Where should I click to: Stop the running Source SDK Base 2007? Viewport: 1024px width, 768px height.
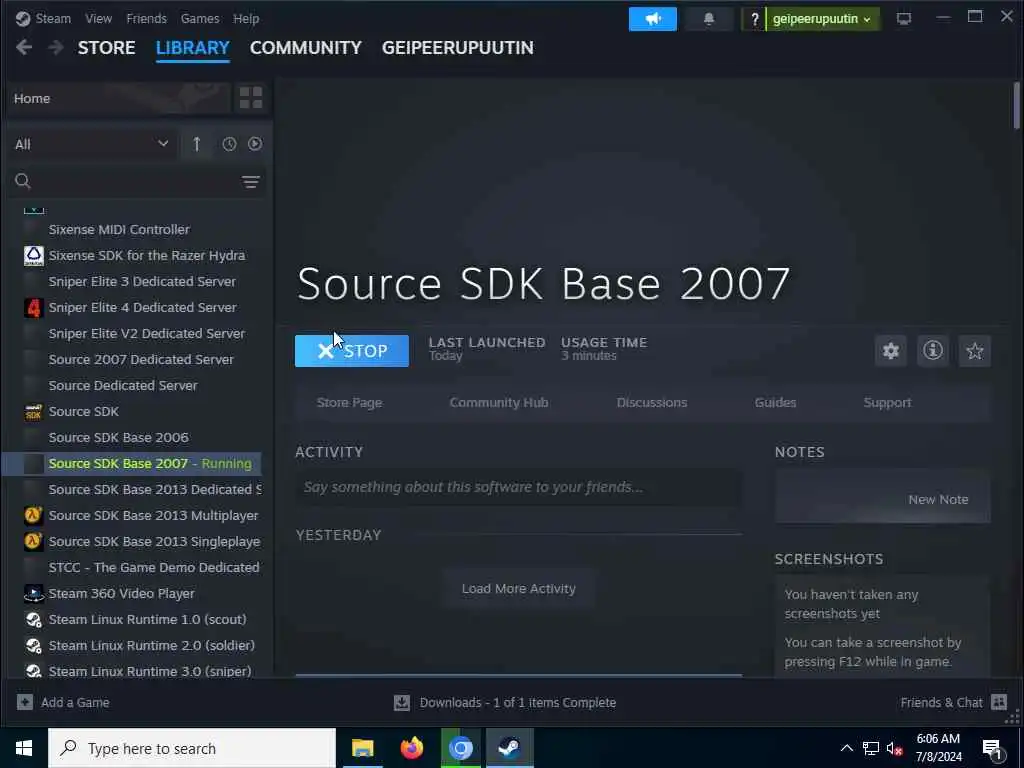pyautogui.click(x=352, y=351)
